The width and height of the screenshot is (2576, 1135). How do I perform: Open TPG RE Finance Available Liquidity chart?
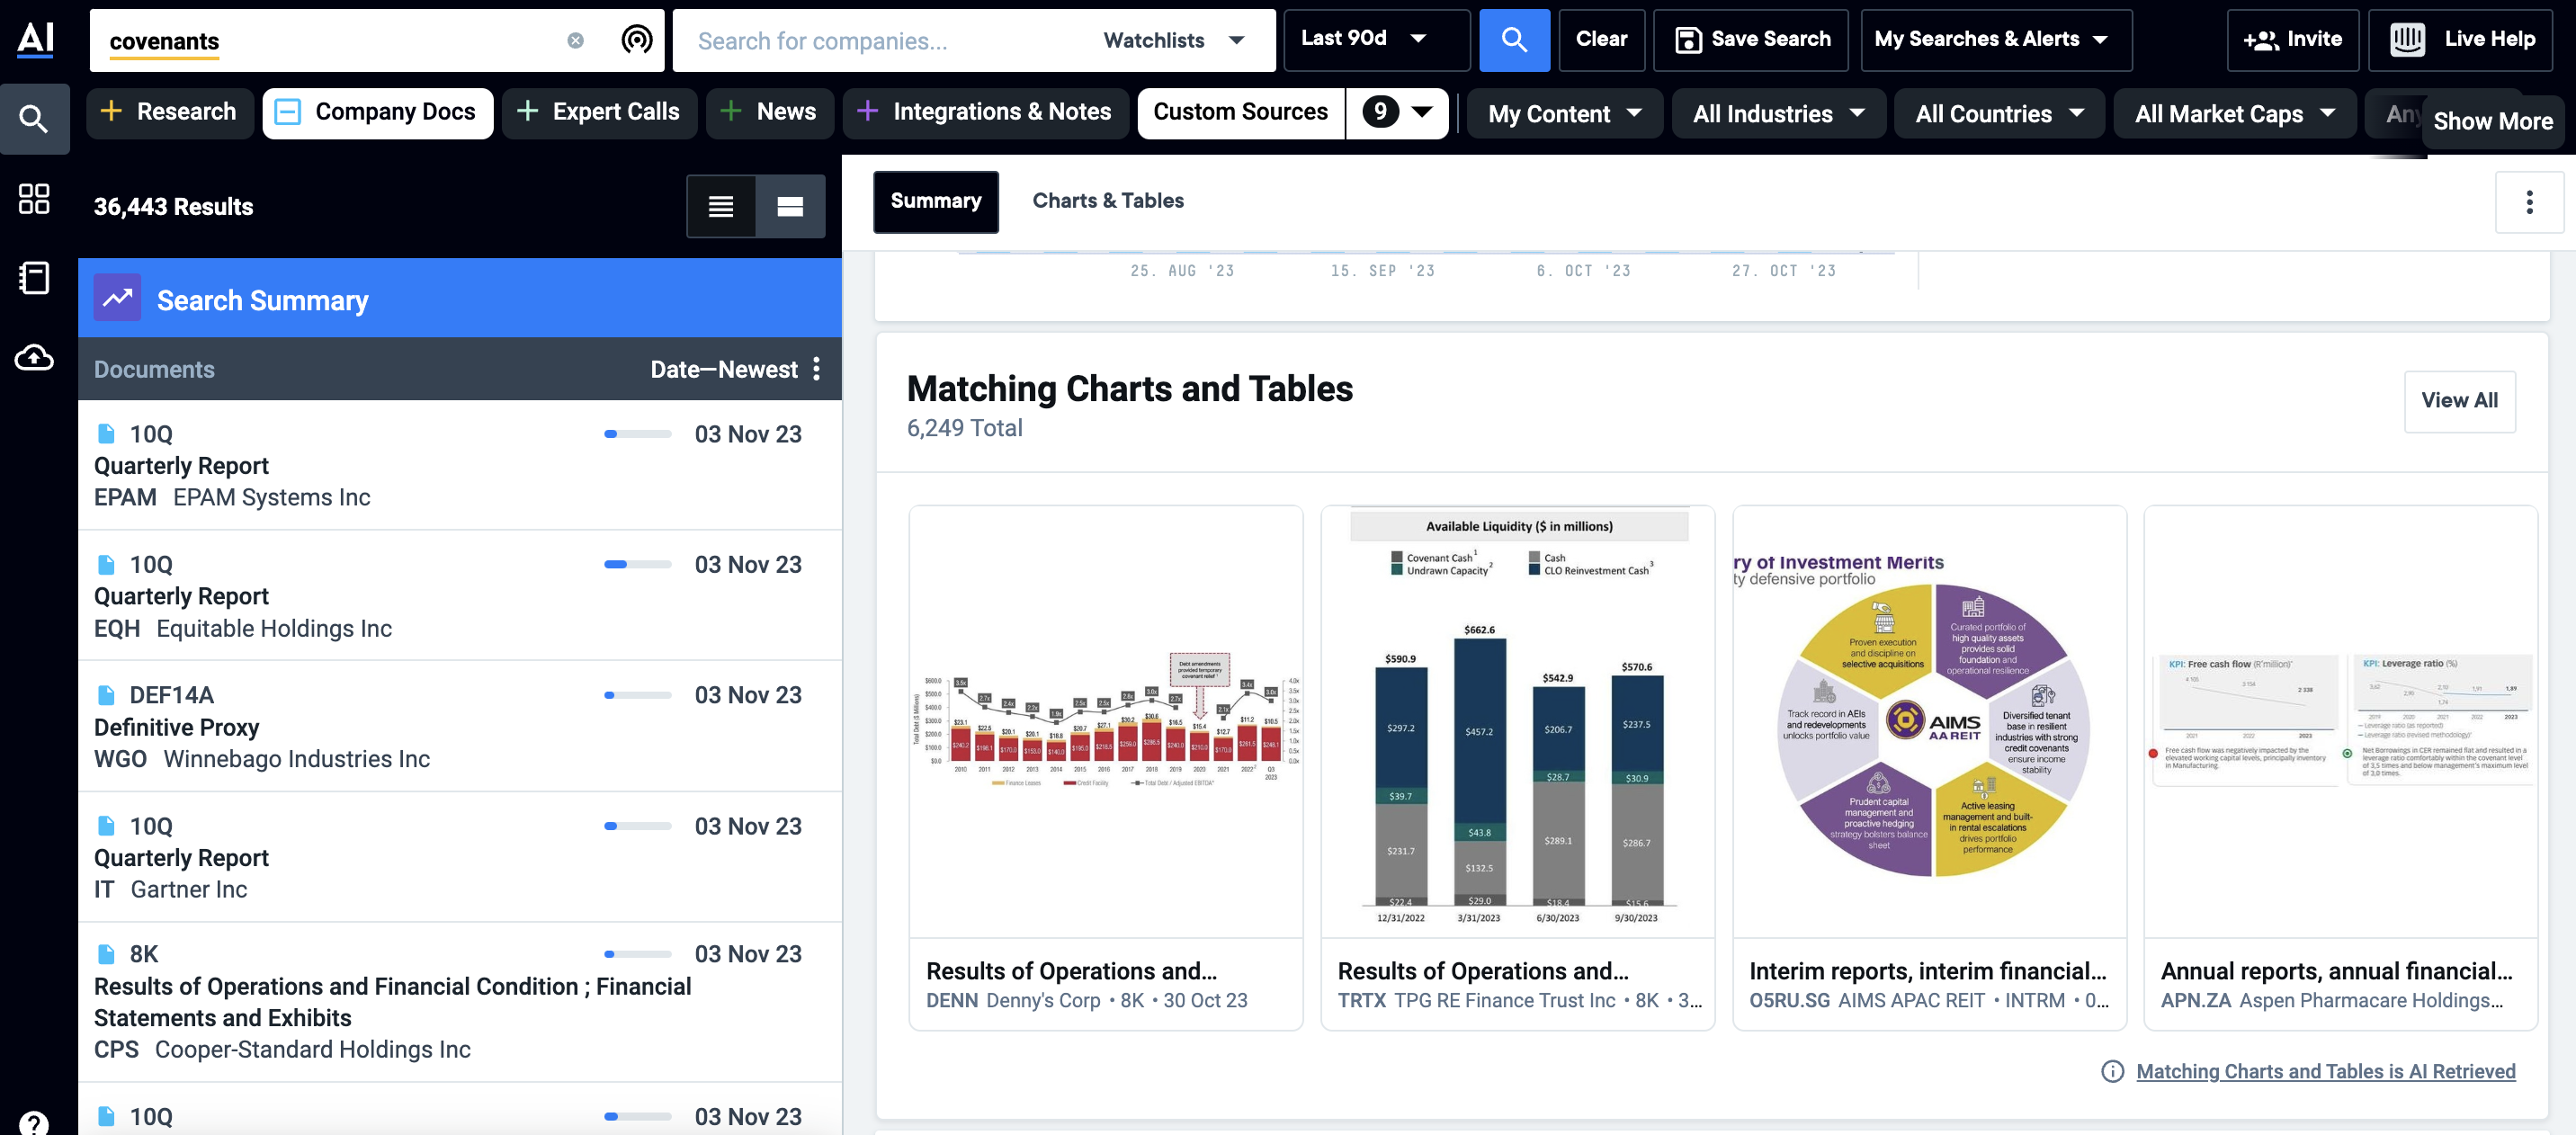tap(1517, 722)
